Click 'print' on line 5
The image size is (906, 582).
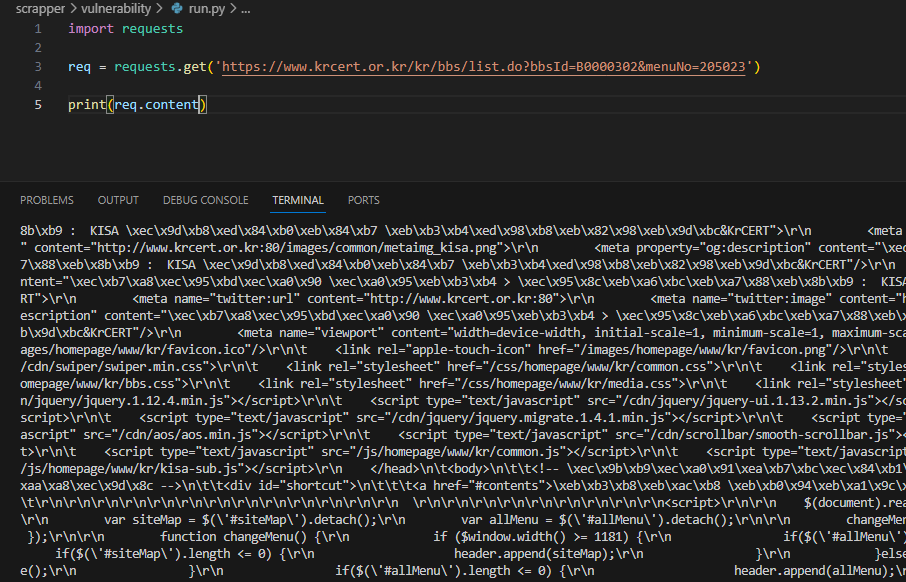(87, 105)
